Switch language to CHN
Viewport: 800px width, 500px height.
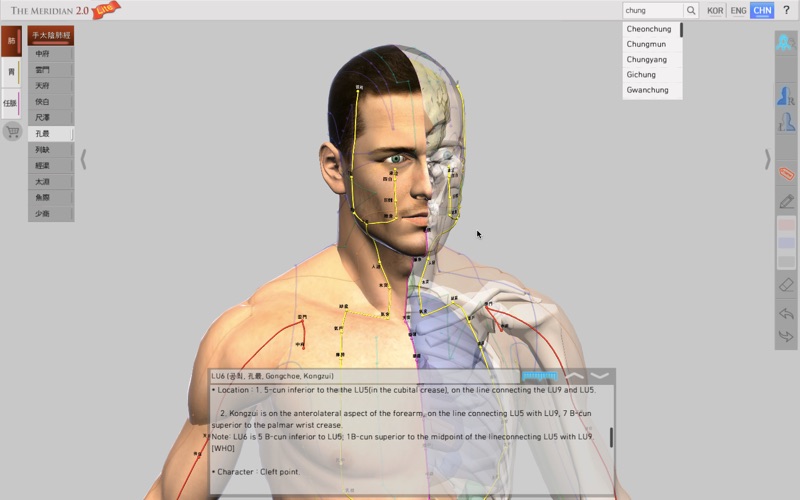point(762,10)
